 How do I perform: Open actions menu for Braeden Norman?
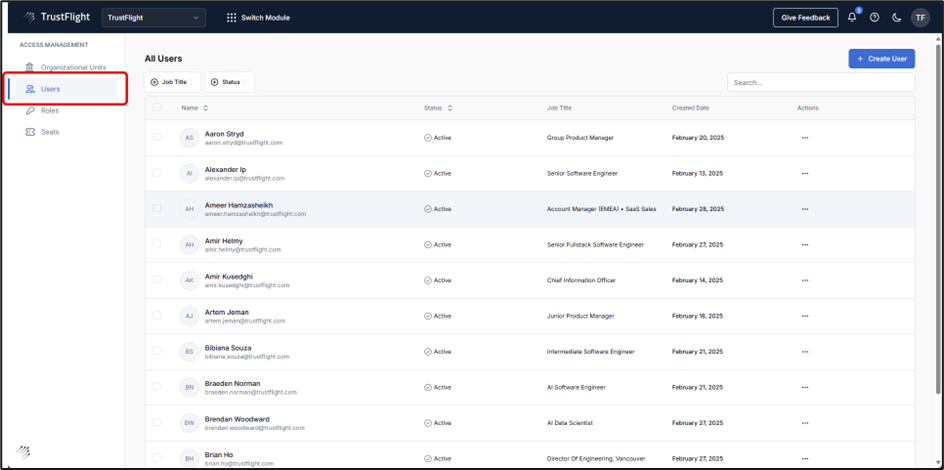coord(805,388)
